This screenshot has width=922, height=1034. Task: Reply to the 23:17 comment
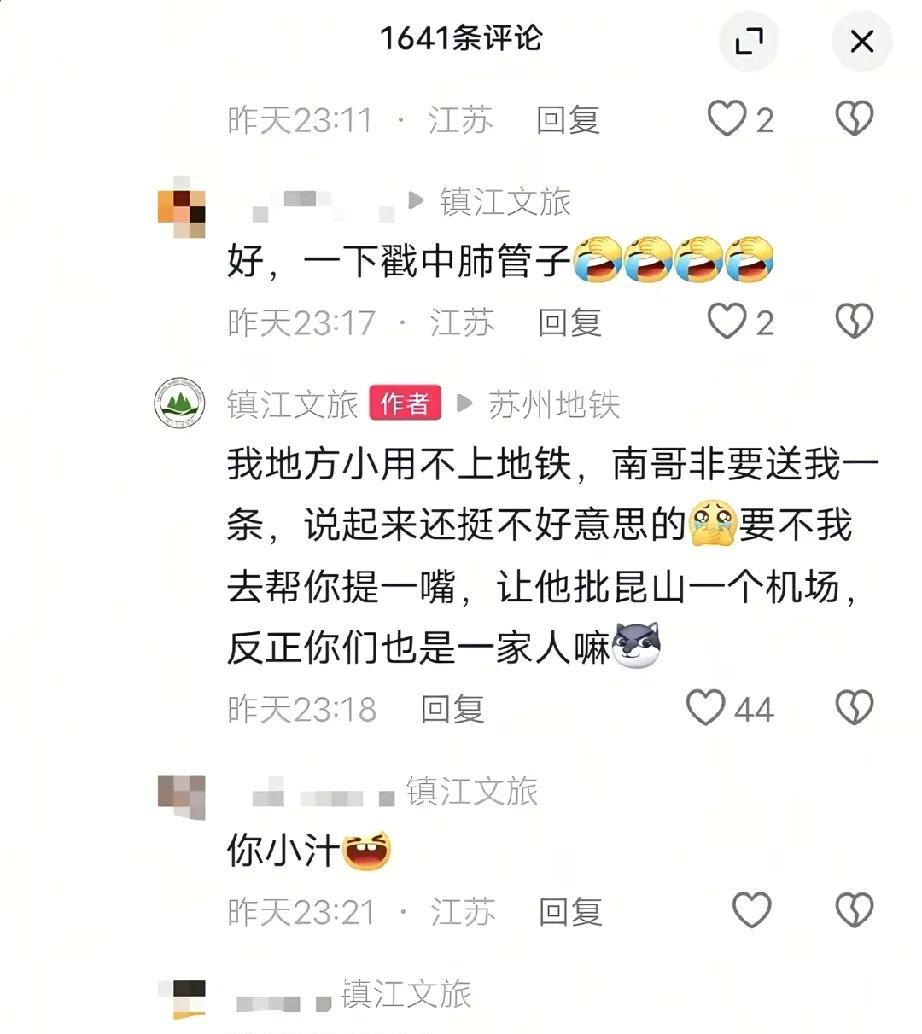point(569,322)
